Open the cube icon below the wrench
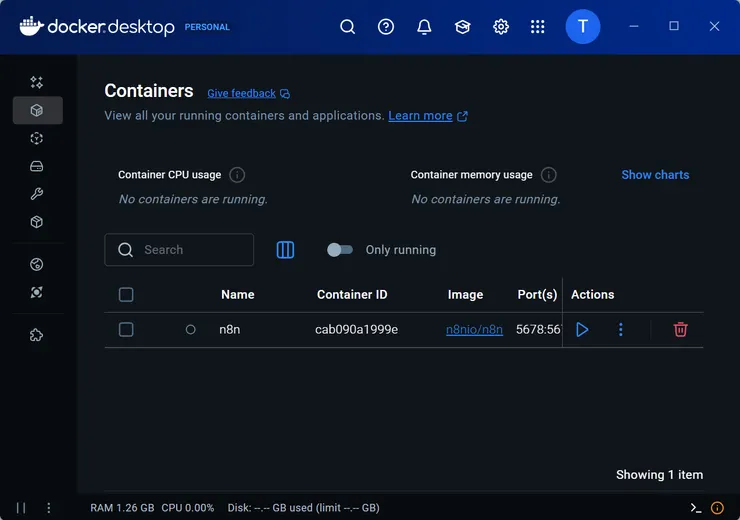Image resolution: width=740 pixels, height=520 pixels. [37, 222]
